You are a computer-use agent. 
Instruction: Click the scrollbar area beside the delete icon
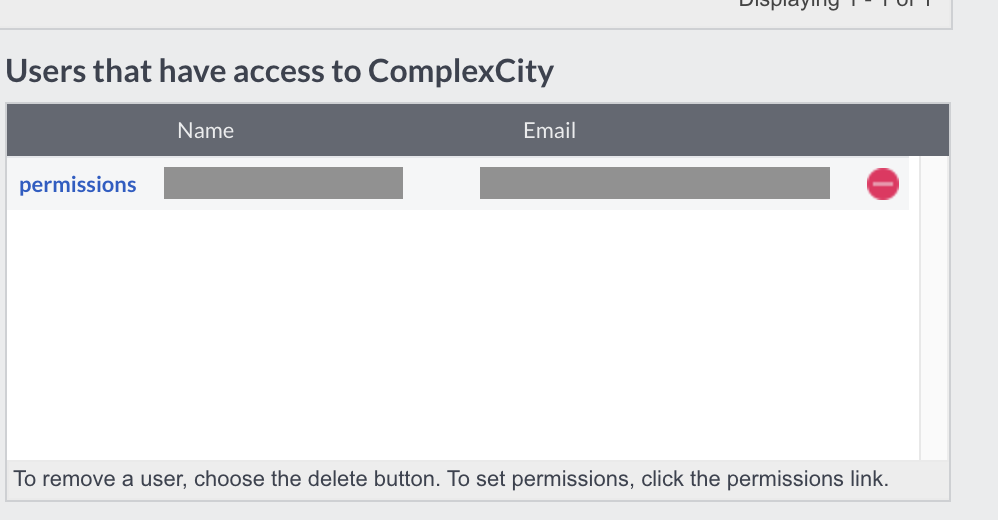point(932,184)
